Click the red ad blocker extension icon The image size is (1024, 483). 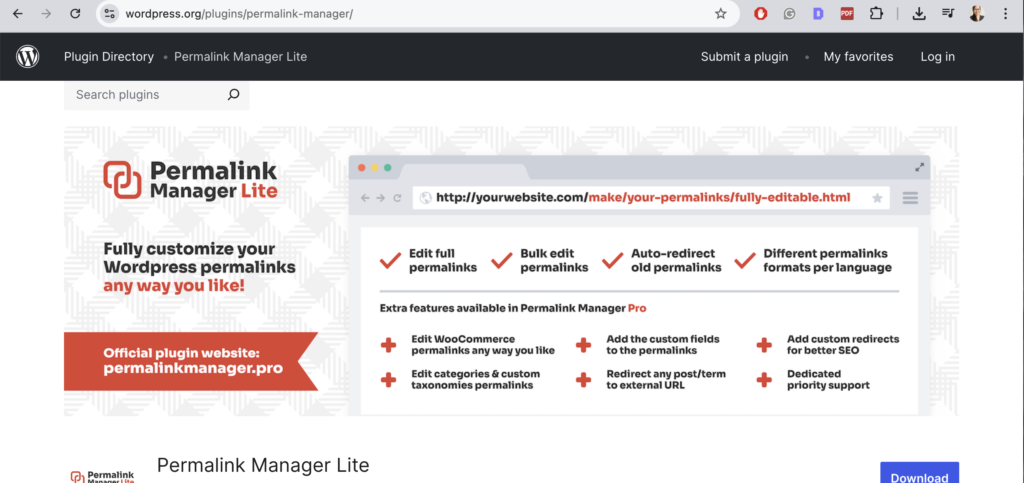[760, 13]
